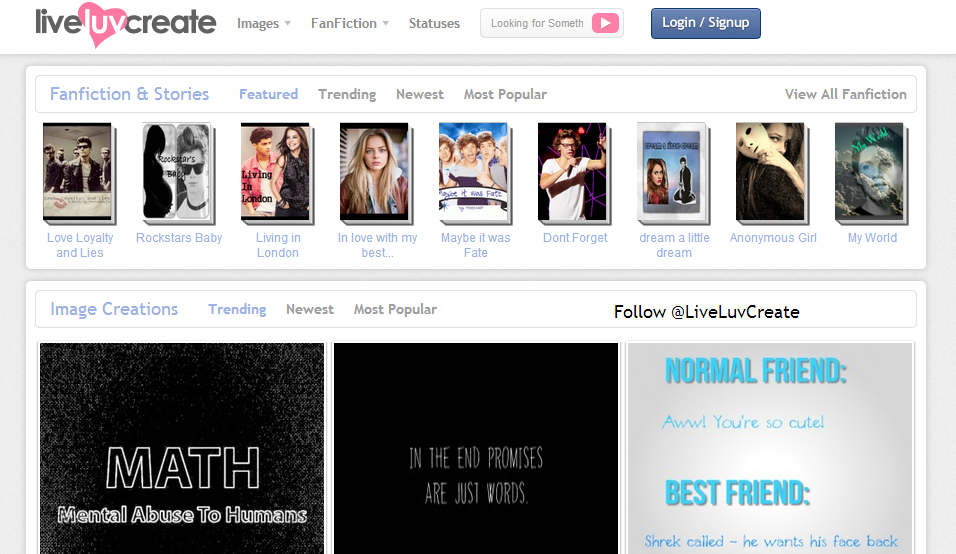Click the Login / Signup button
Viewport: 956px width, 554px height.
pos(705,23)
